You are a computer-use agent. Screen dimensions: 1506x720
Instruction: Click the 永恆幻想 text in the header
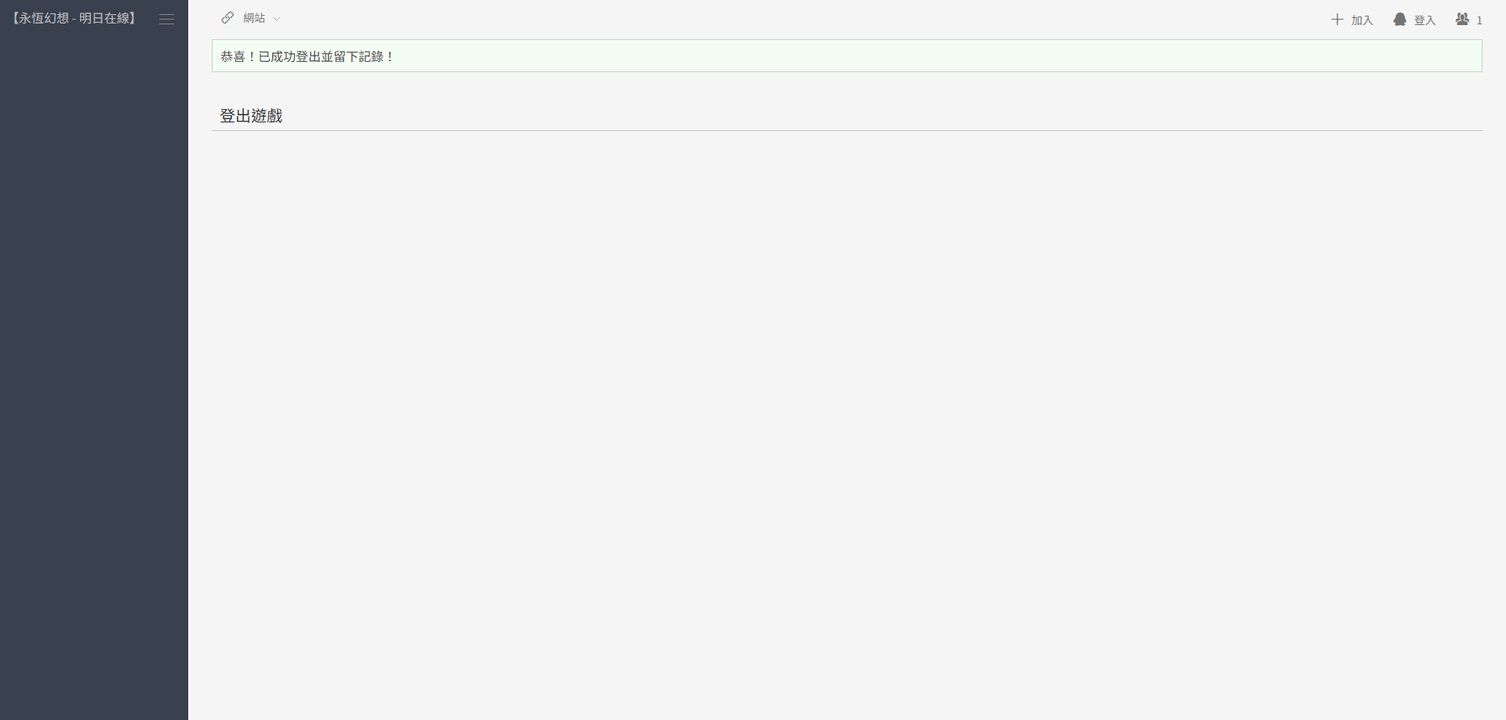(44, 18)
